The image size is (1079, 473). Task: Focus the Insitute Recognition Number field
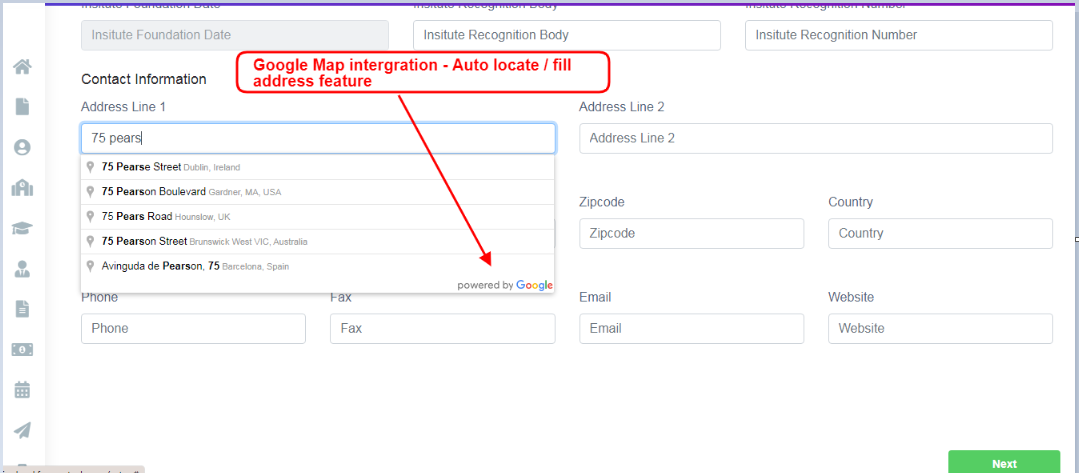click(x=899, y=35)
